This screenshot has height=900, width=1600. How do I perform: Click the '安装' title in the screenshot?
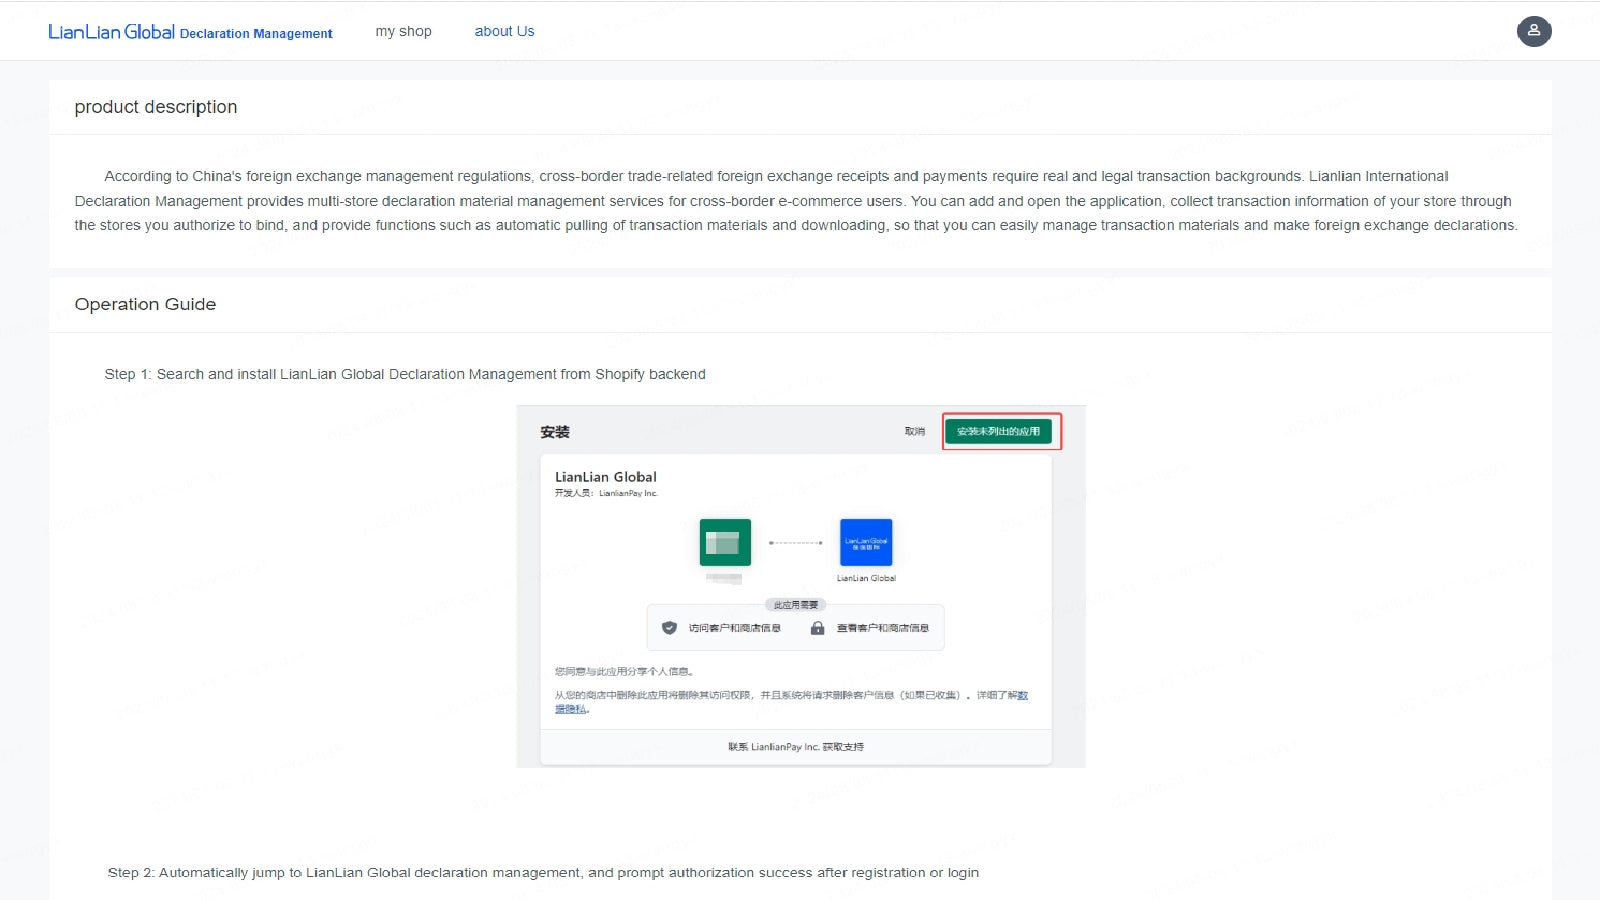[555, 432]
